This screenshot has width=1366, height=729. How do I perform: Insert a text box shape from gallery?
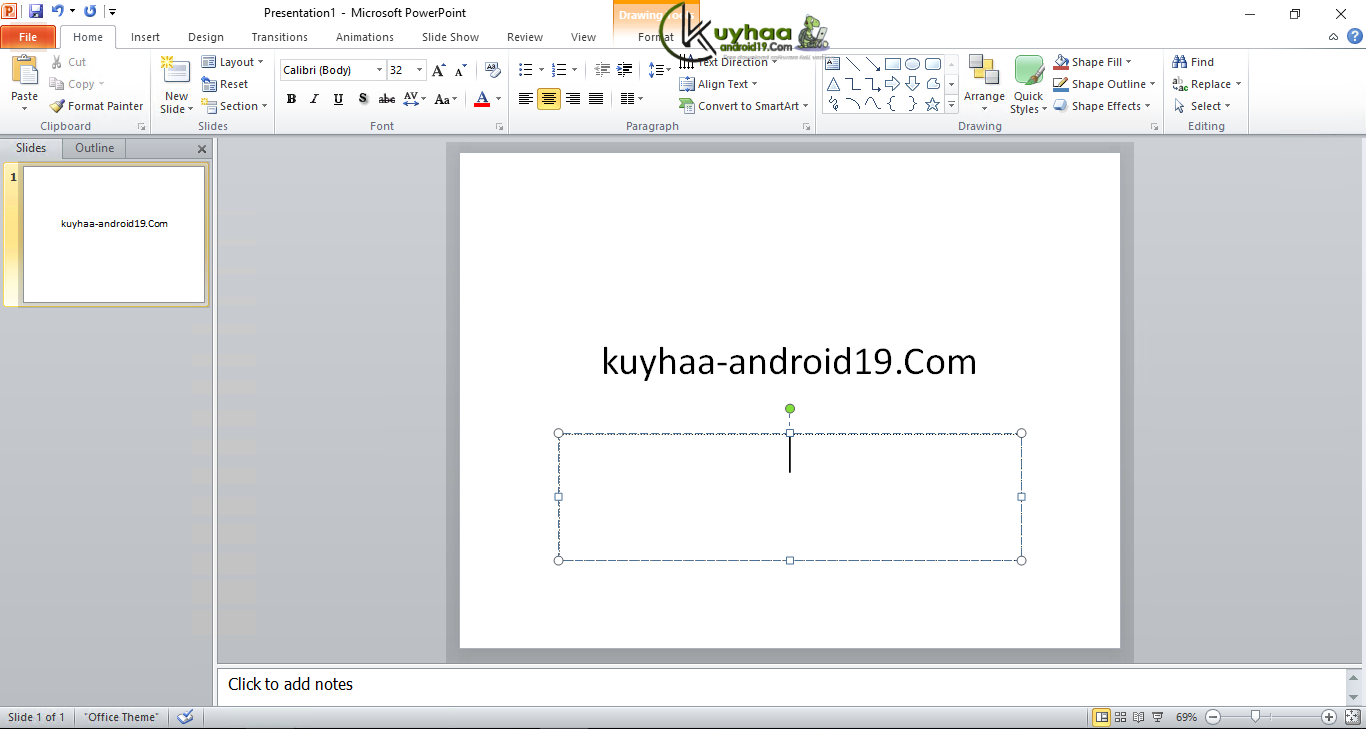833,64
